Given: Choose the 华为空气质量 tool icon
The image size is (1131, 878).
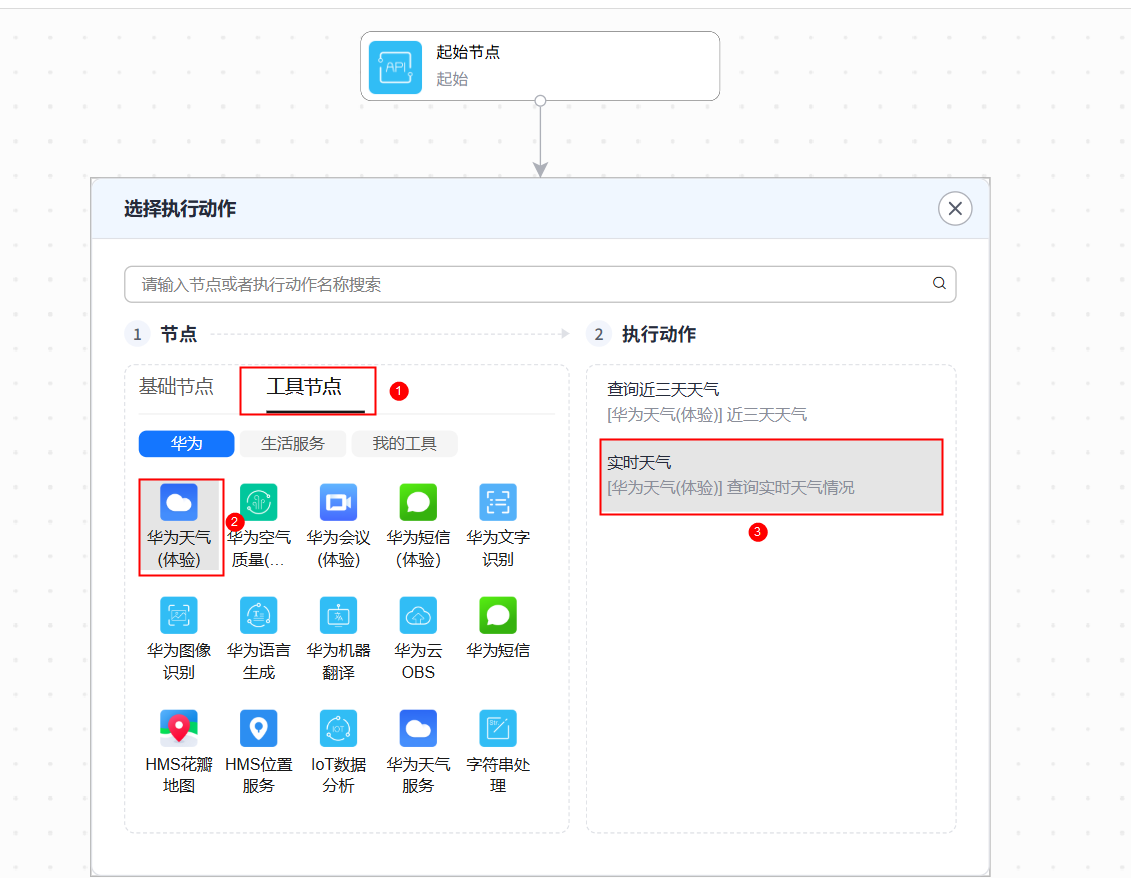Looking at the screenshot, I should click(x=258, y=502).
